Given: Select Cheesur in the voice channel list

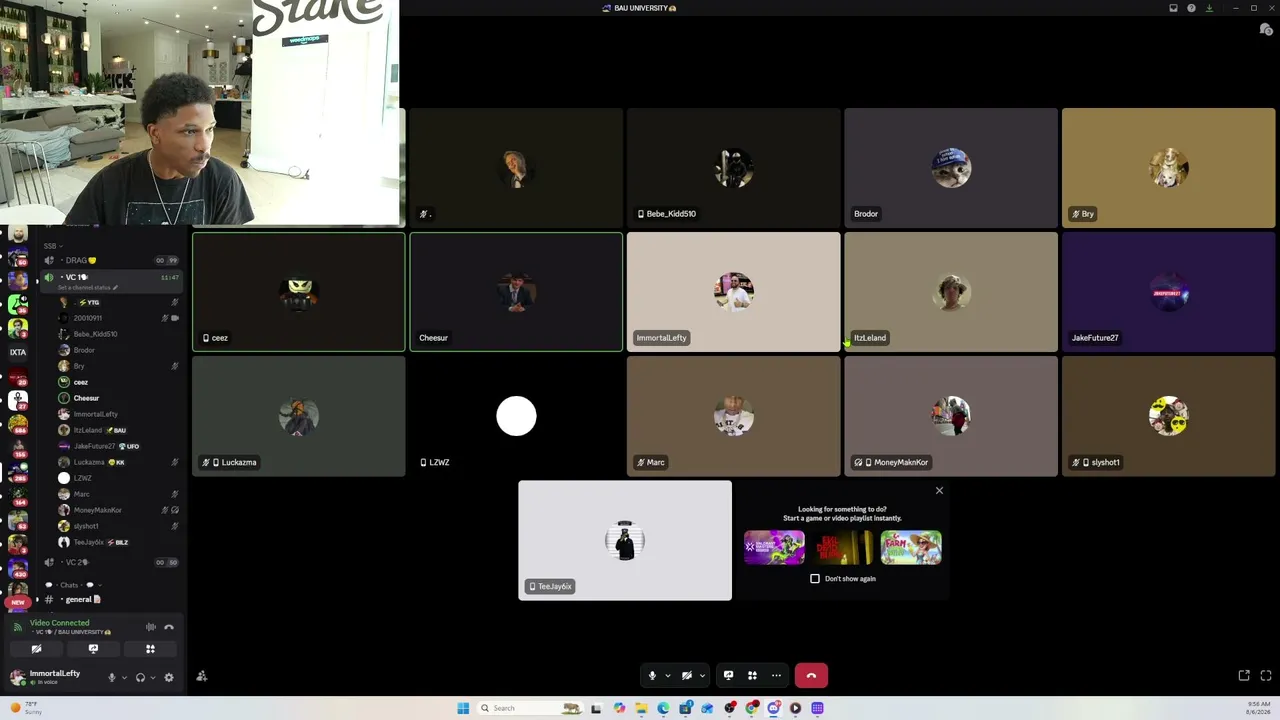Looking at the screenshot, I should [x=118, y=398].
